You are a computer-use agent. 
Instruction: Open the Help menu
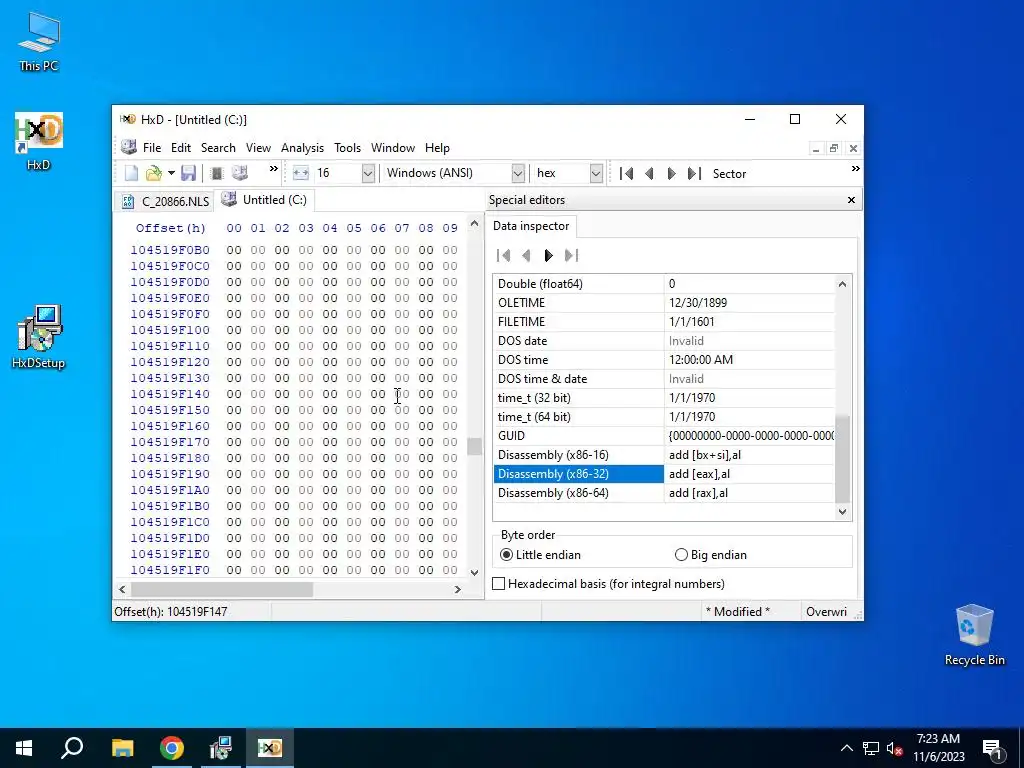coord(437,148)
